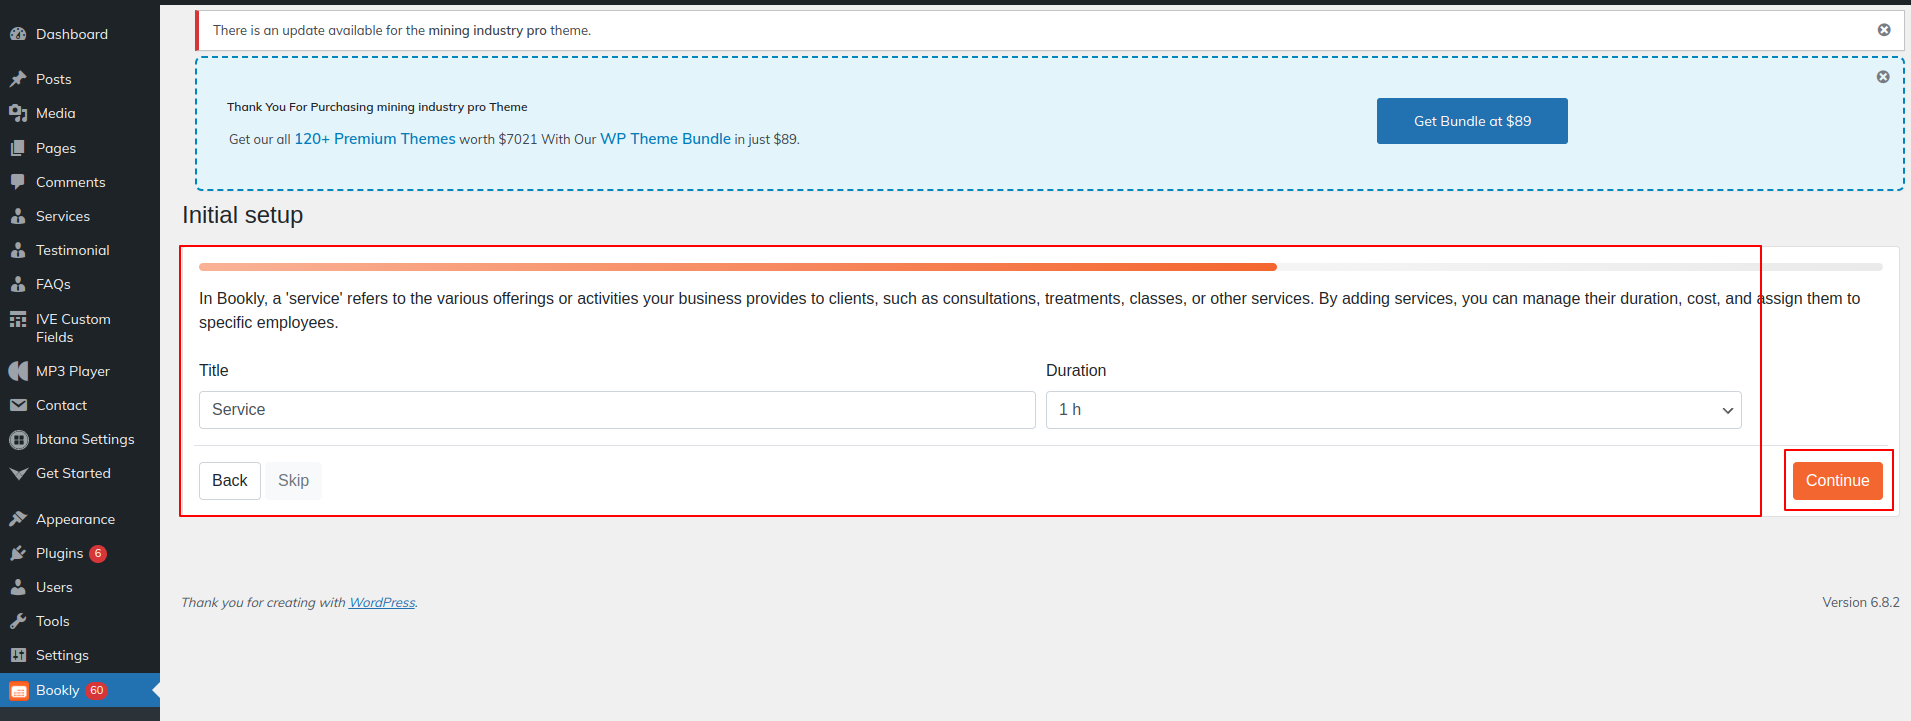The height and width of the screenshot is (721, 1911).
Task: Click the service Title input field
Action: 617,410
